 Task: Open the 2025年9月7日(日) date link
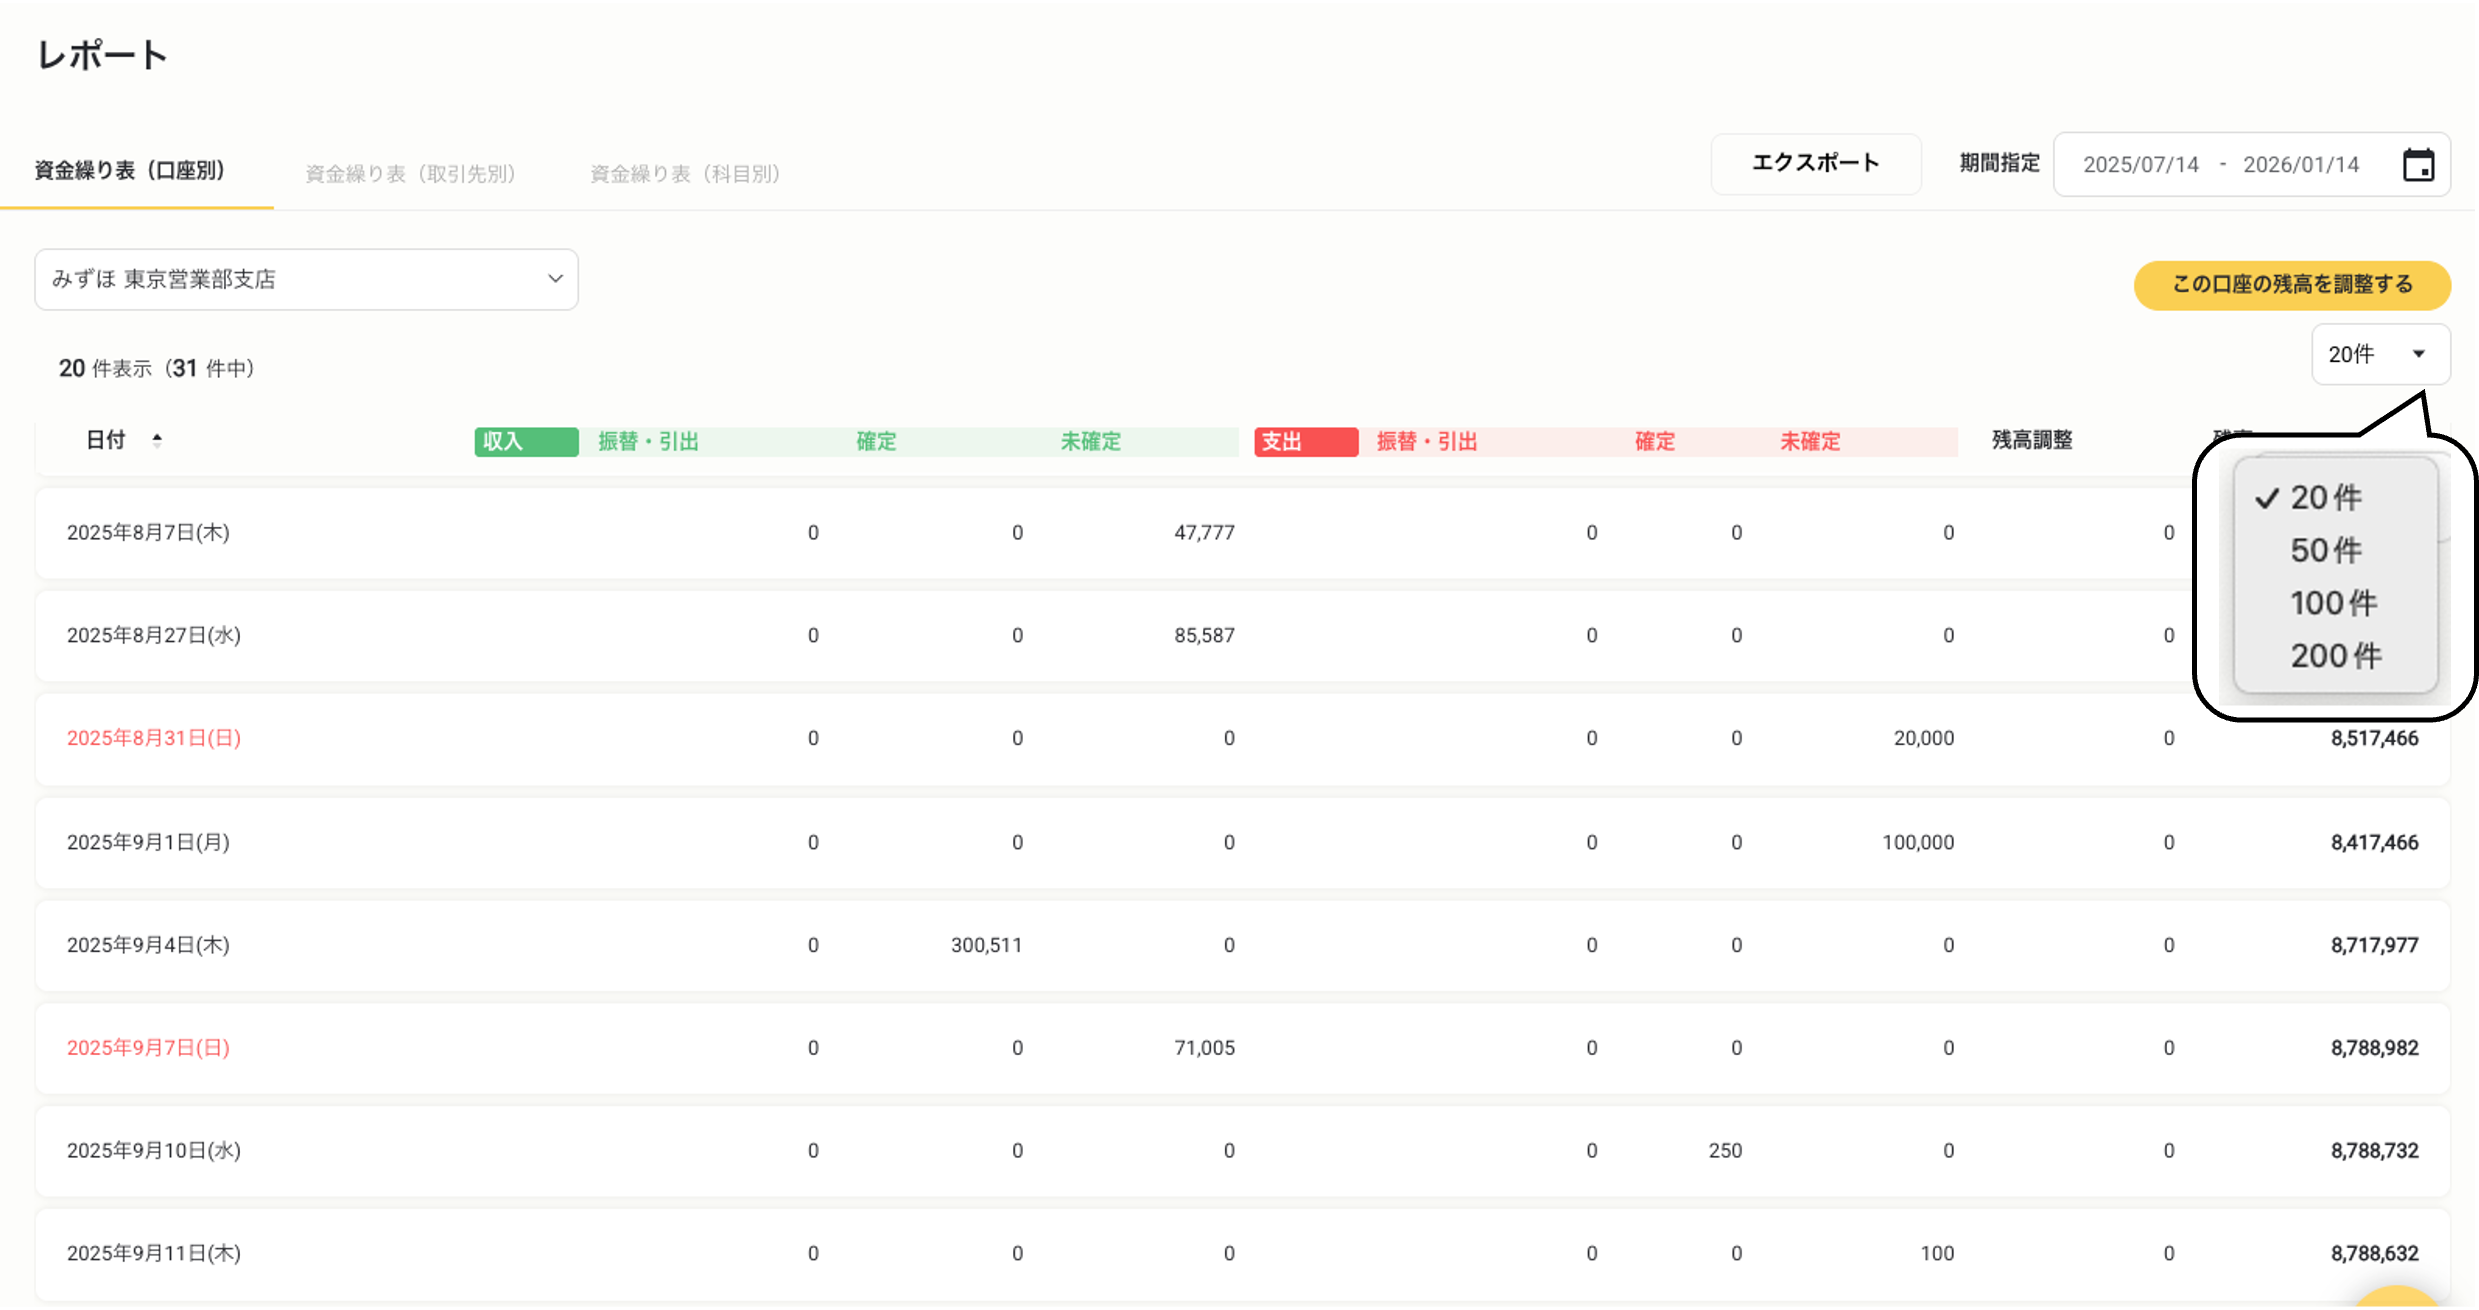(x=148, y=1047)
